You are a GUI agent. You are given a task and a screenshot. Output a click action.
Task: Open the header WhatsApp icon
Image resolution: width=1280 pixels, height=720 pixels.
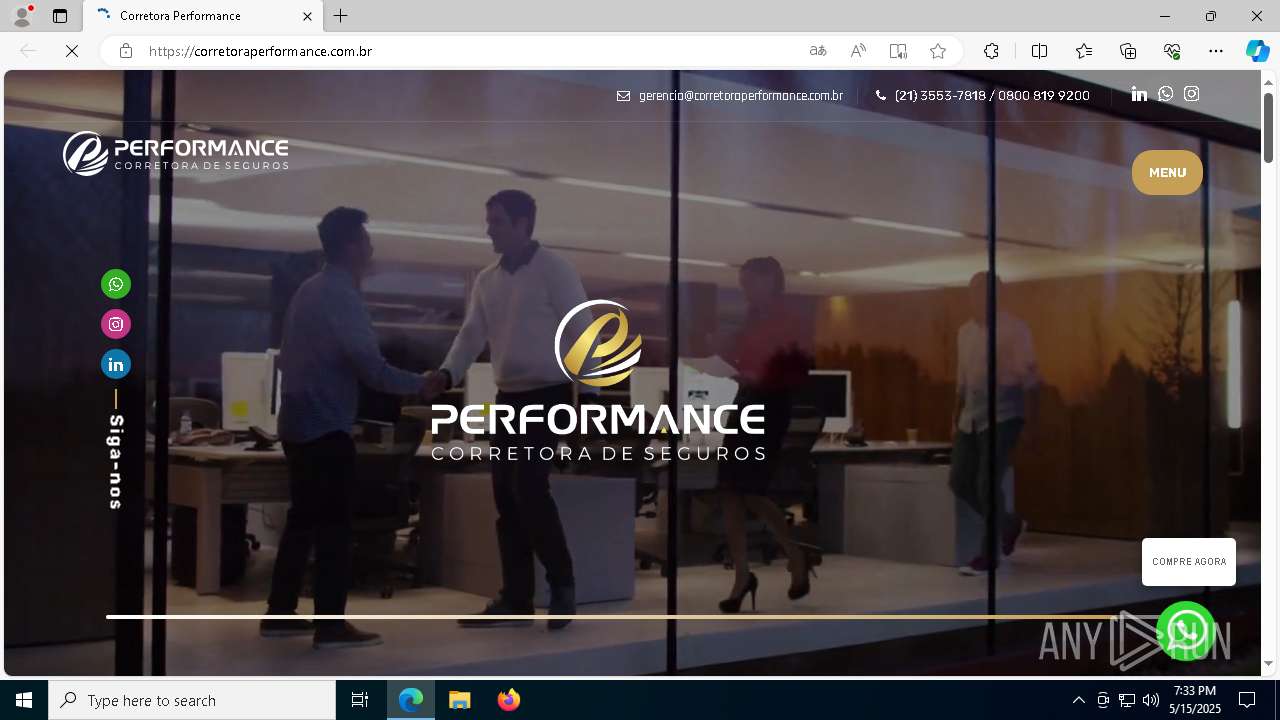click(x=1166, y=94)
